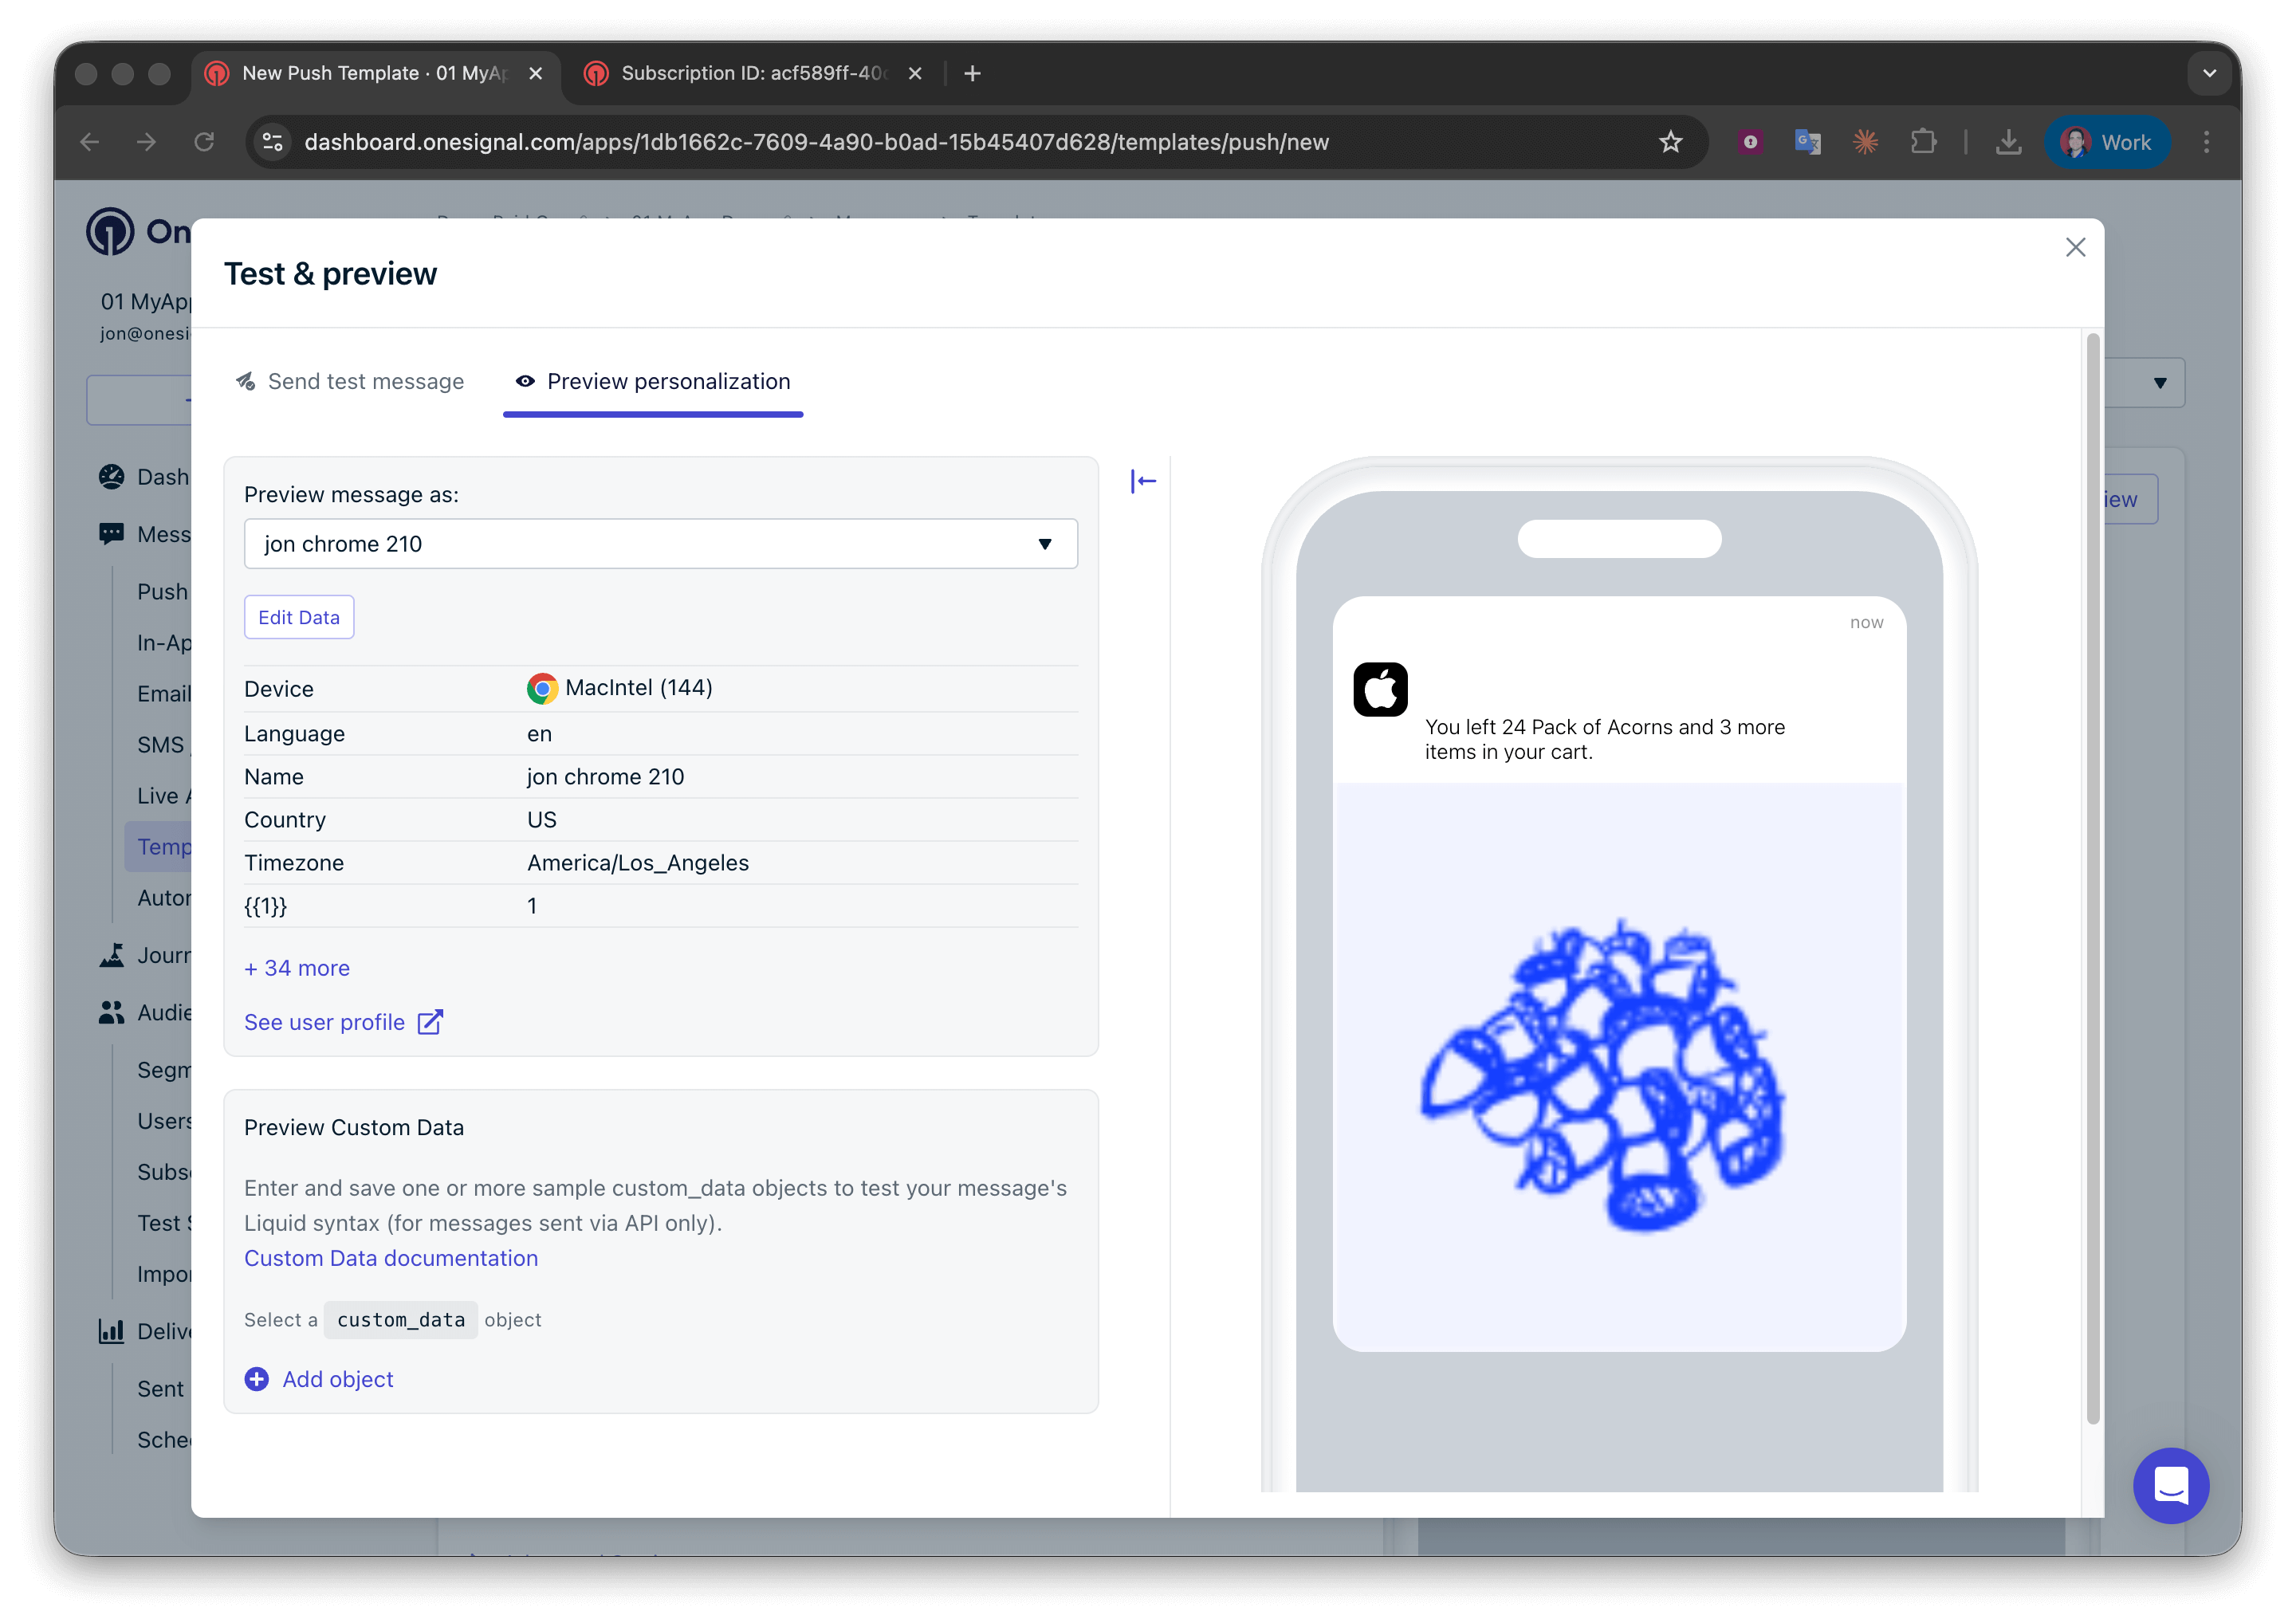Screen dimensions: 2296x1623
Task: Click the browser downloads icon
Action: click(2008, 142)
